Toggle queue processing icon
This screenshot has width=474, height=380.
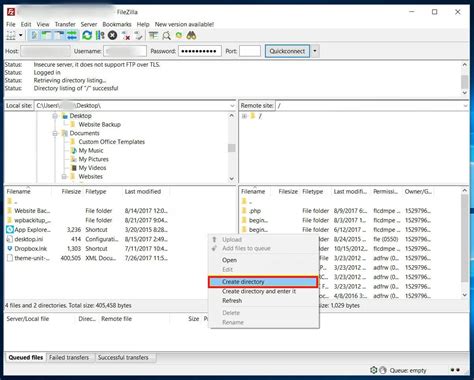100,35
